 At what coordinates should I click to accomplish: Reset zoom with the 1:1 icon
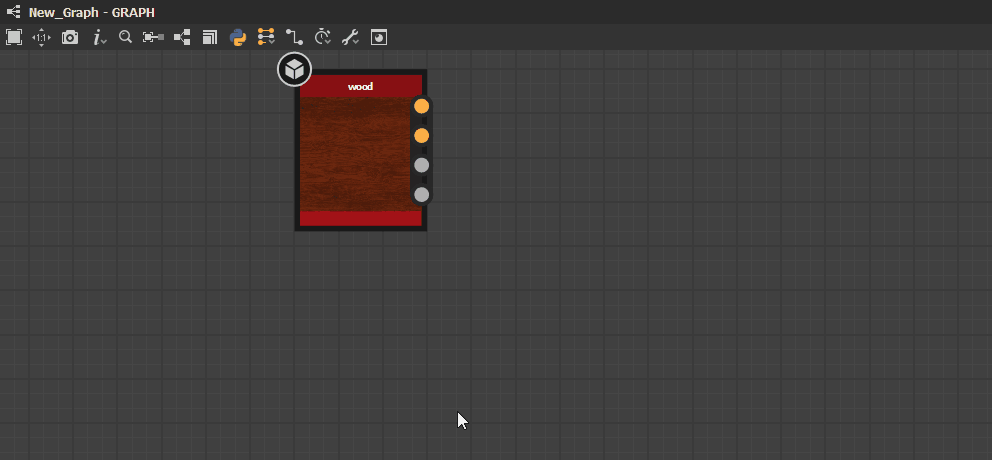[x=42, y=37]
